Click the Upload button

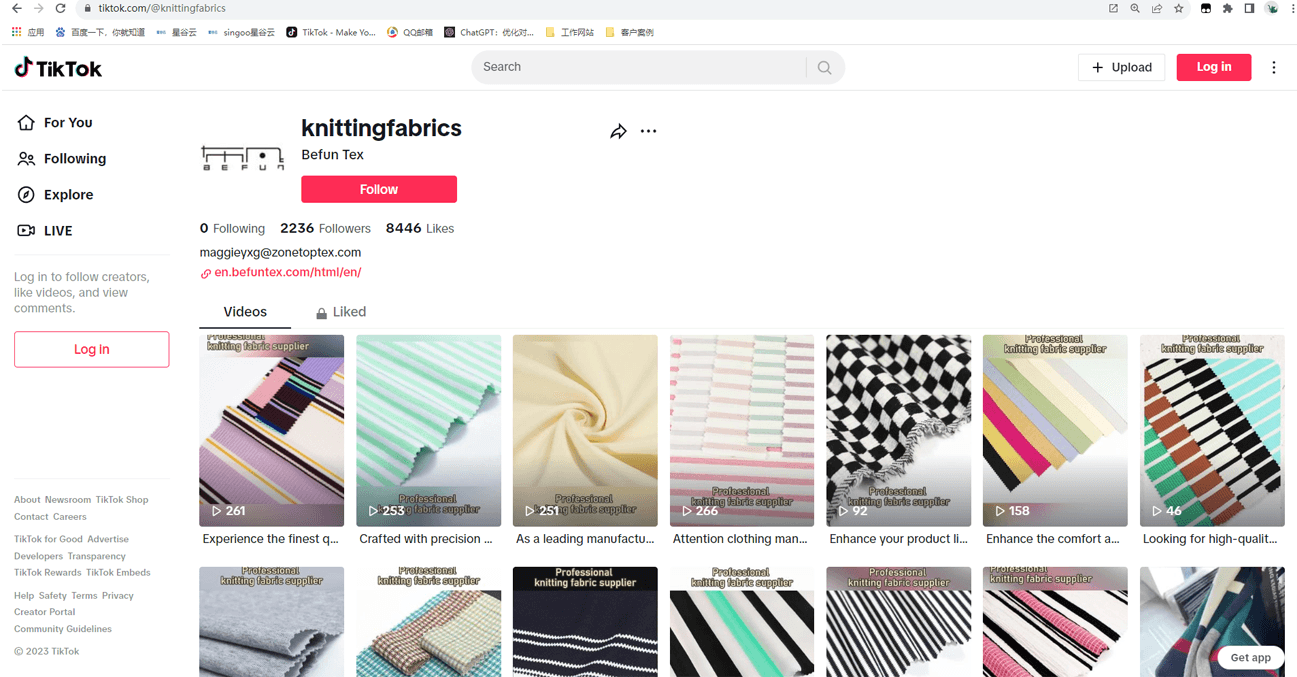1121,67
